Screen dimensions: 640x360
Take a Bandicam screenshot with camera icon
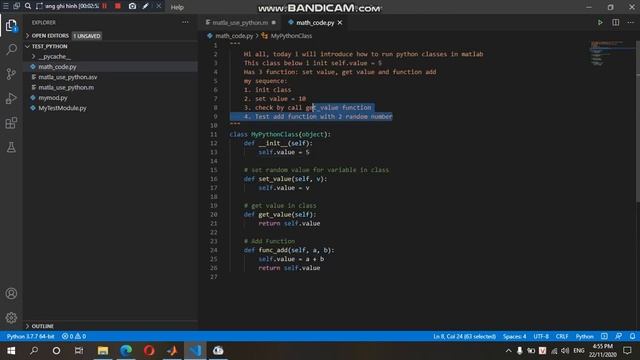point(132,6)
